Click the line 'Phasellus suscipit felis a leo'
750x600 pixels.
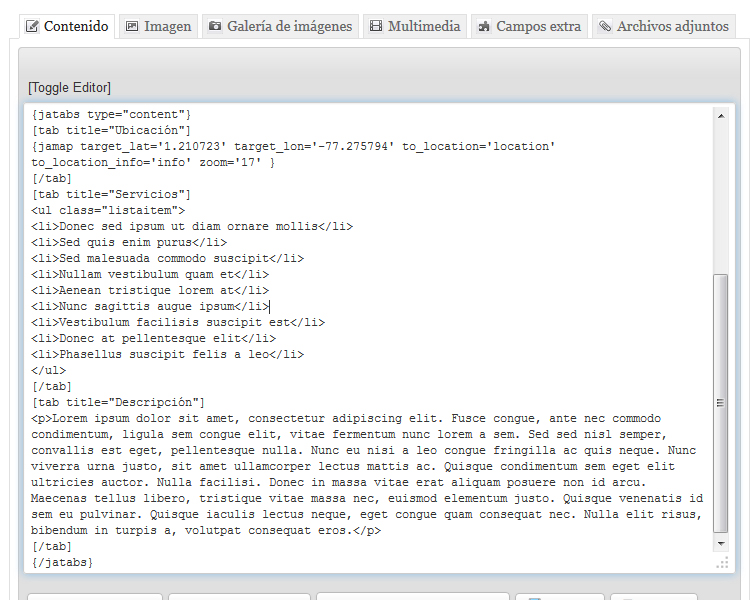[167, 355]
